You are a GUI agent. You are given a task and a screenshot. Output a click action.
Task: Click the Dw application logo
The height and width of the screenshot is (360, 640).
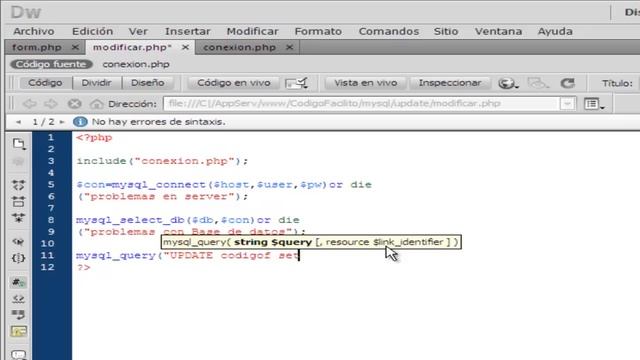25,12
